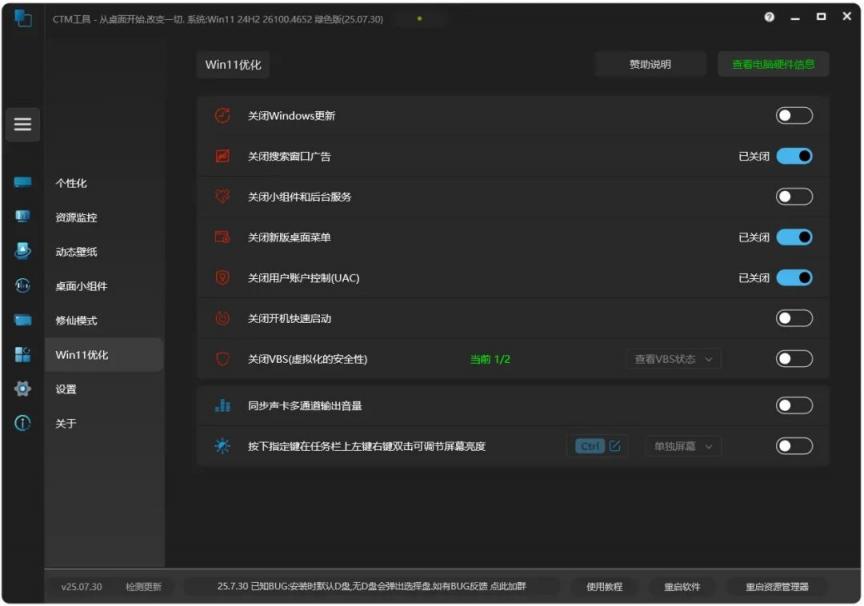
Task: Disable the 关闭用户账户控制(UAC) toggle
Action: click(x=794, y=278)
